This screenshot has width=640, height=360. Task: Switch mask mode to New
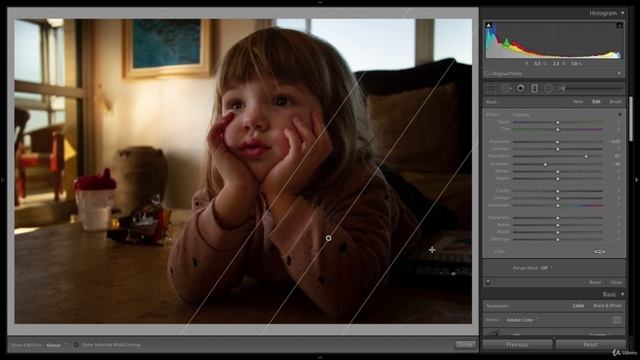[x=578, y=102]
